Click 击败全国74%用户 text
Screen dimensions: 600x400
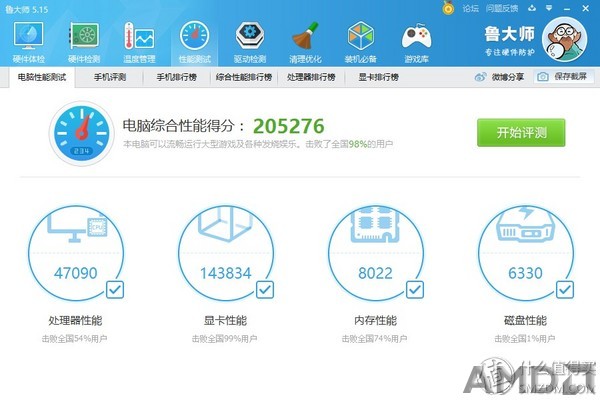coord(375,339)
